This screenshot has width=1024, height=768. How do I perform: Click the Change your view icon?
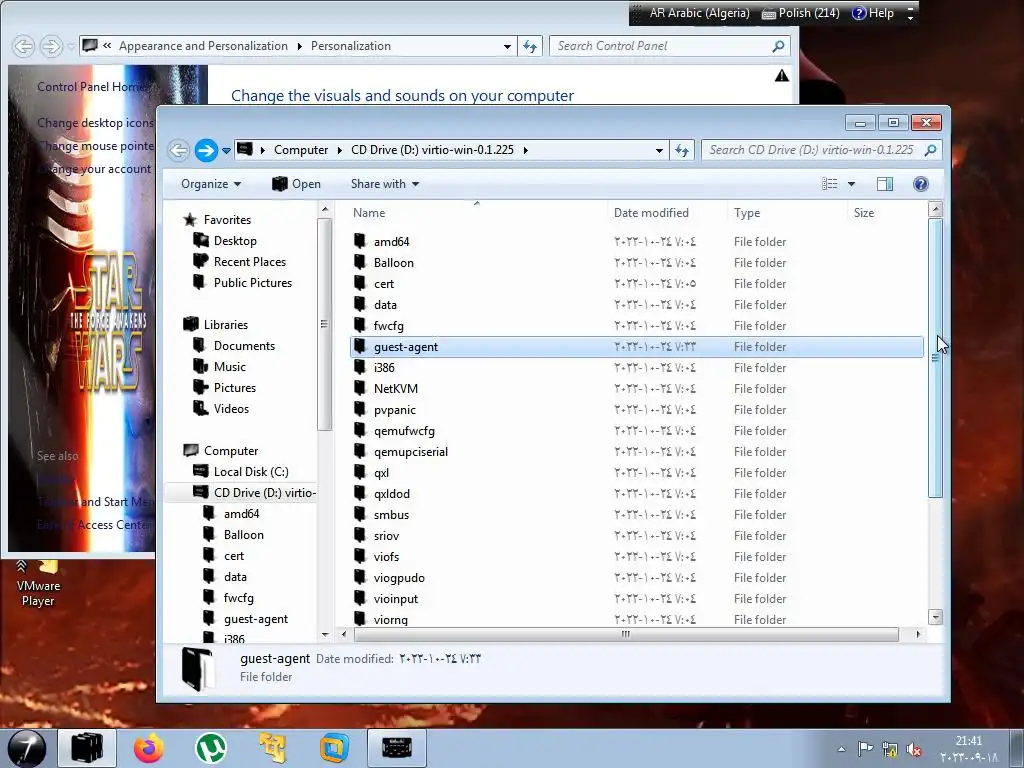(x=829, y=184)
